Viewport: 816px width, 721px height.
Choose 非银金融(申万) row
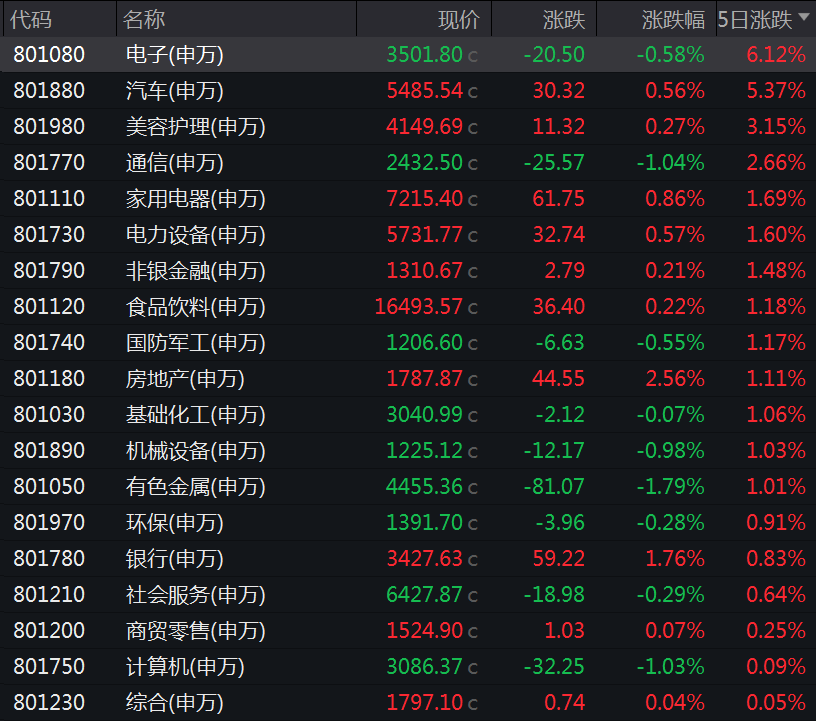pyautogui.click(x=408, y=270)
